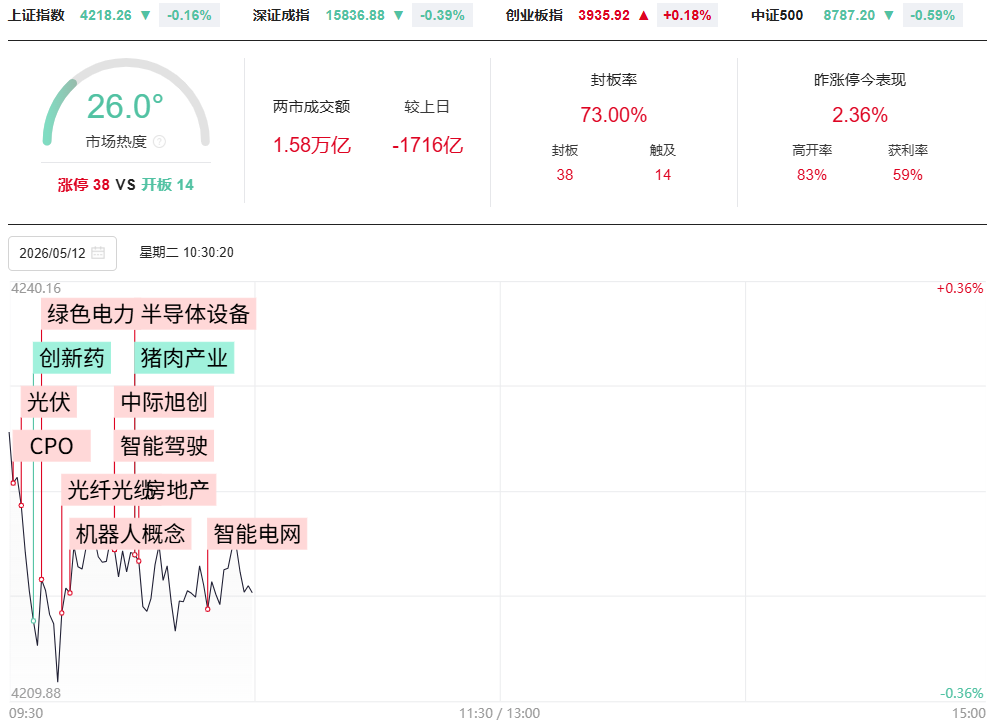Viewport: 999px width, 727px height.
Task: Click the up arrow beside 创业板指 3935.92
Action: tap(643, 15)
